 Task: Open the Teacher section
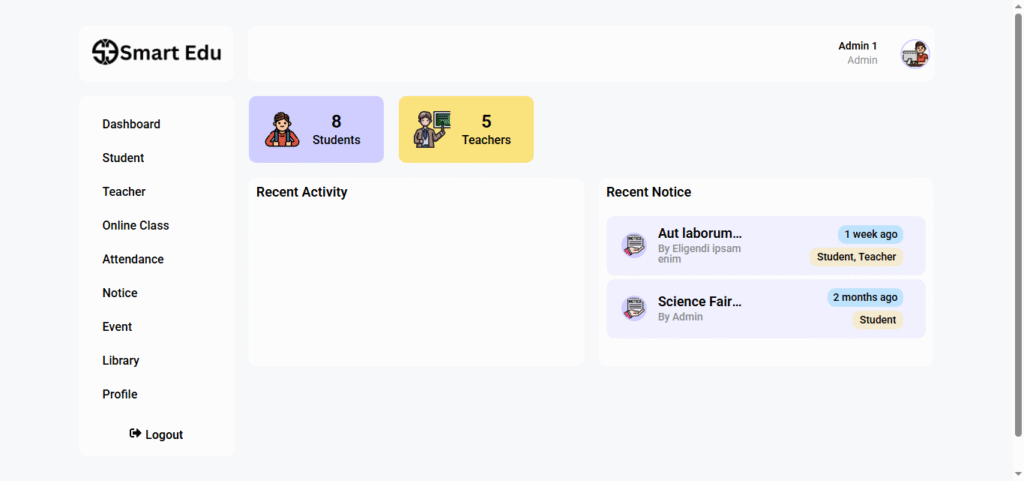pyautogui.click(x=124, y=192)
